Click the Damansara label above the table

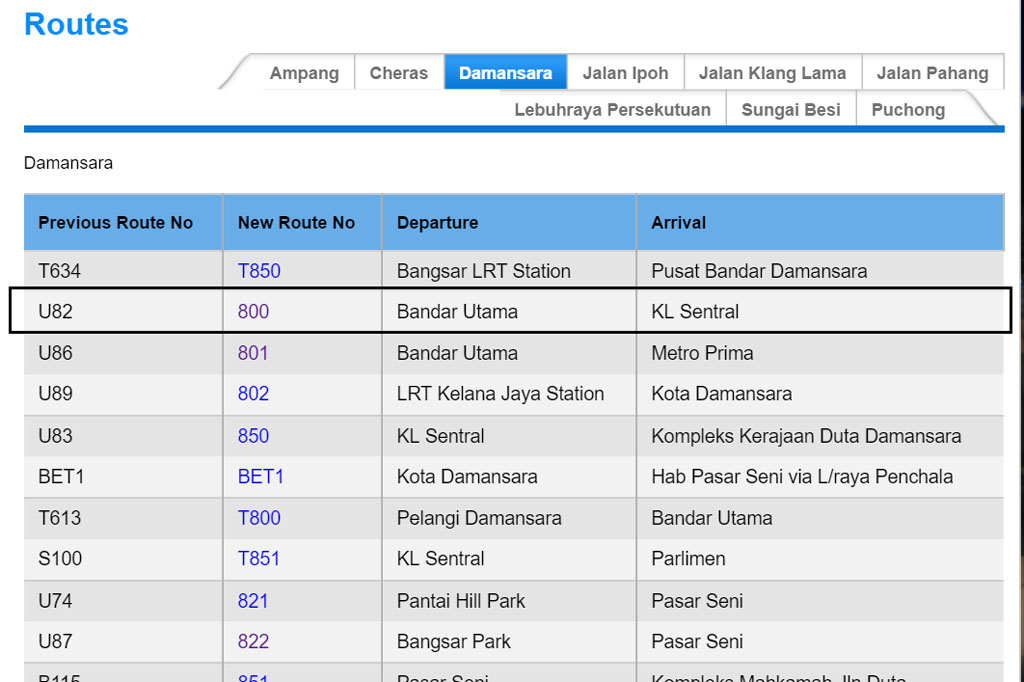point(69,163)
